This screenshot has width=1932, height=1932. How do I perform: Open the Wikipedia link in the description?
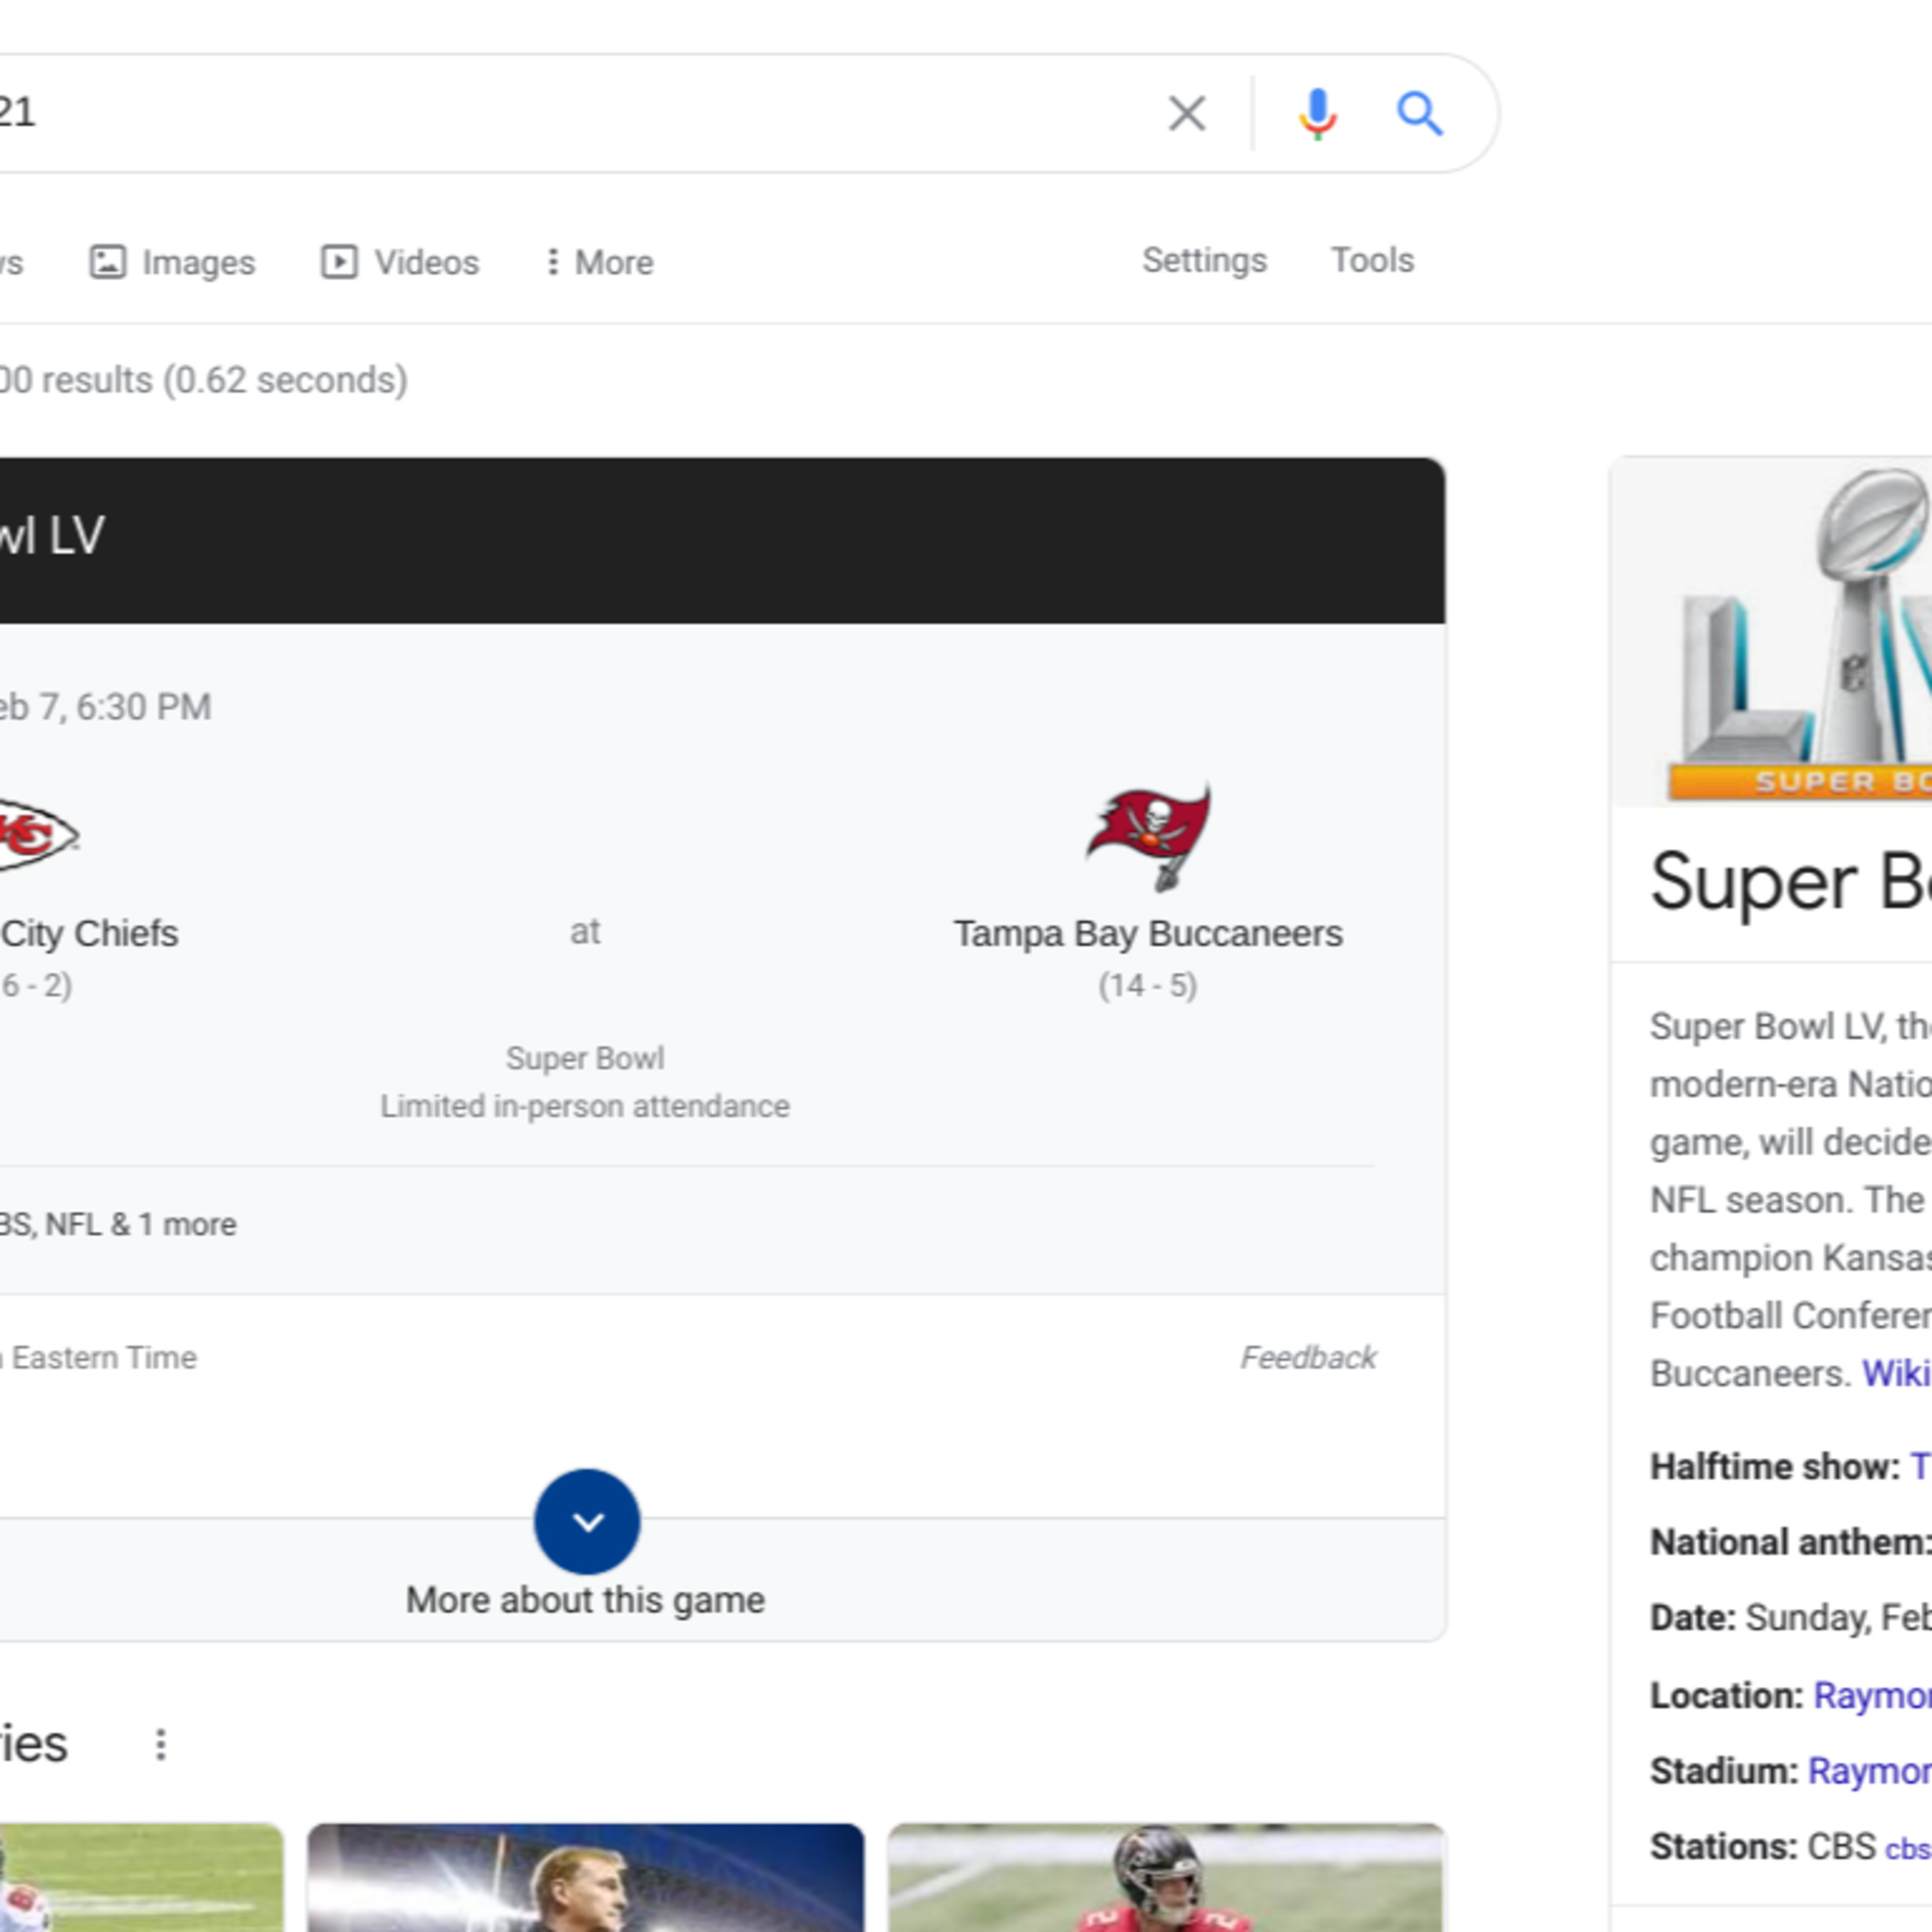tap(1896, 1373)
